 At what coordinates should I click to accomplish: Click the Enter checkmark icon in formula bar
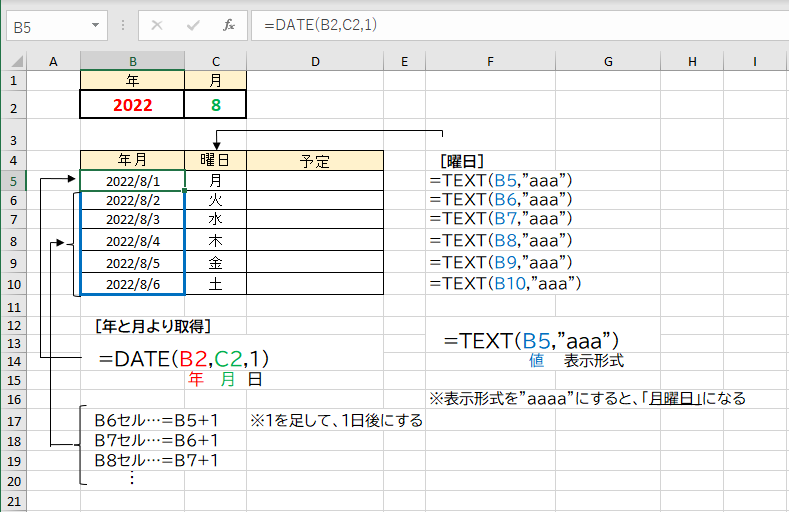tap(193, 24)
